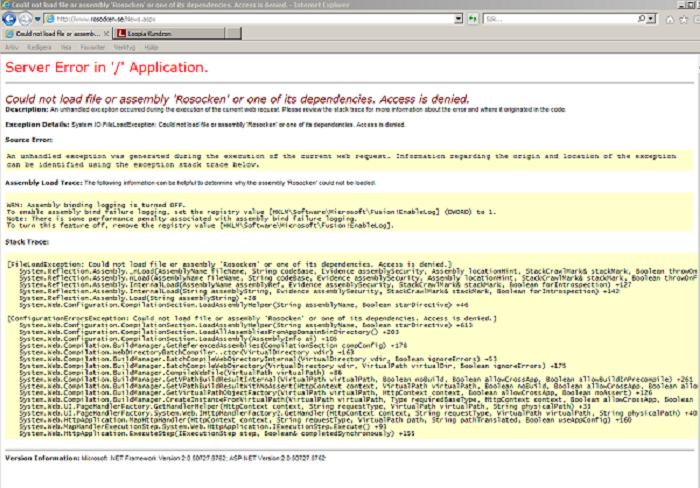Image resolution: width=700 pixels, height=488 pixels.
Task: Open a new blank tab
Action: click(x=233, y=33)
